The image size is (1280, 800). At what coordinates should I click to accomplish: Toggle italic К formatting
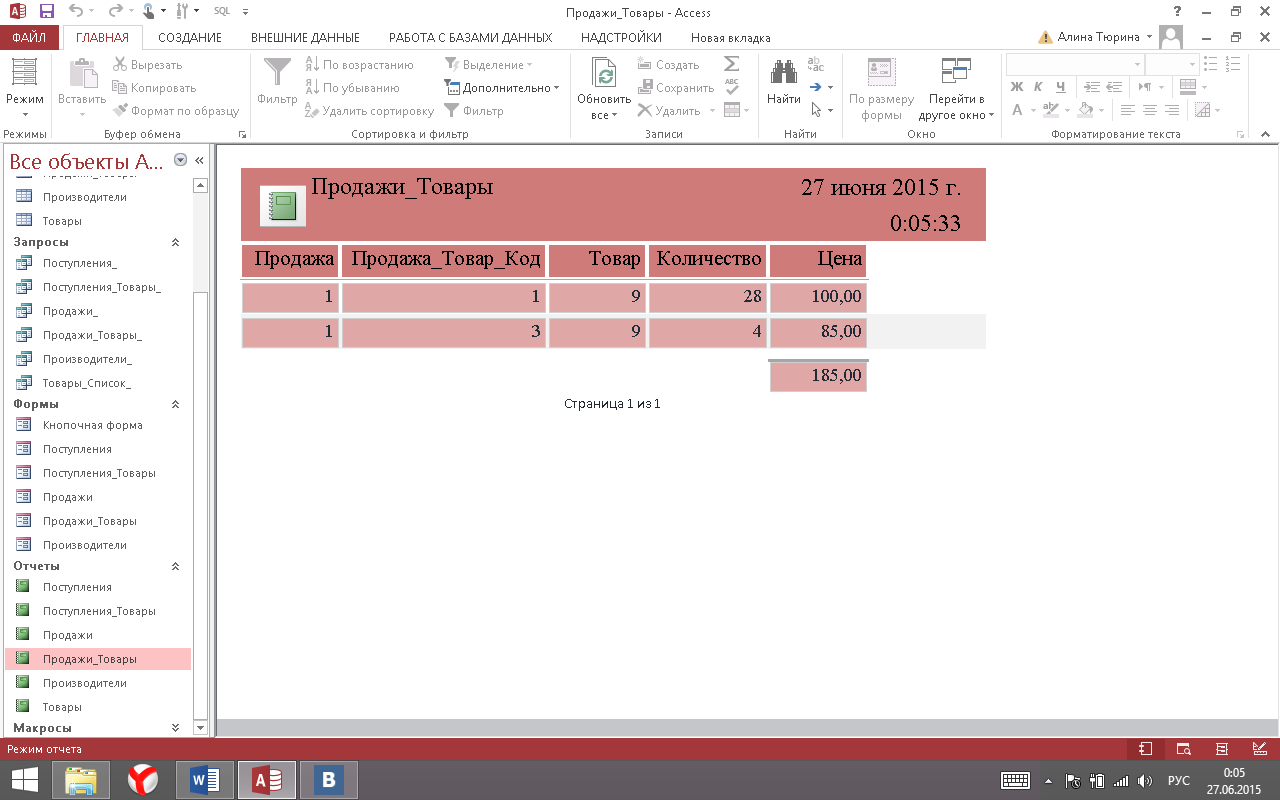click(1037, 87)
